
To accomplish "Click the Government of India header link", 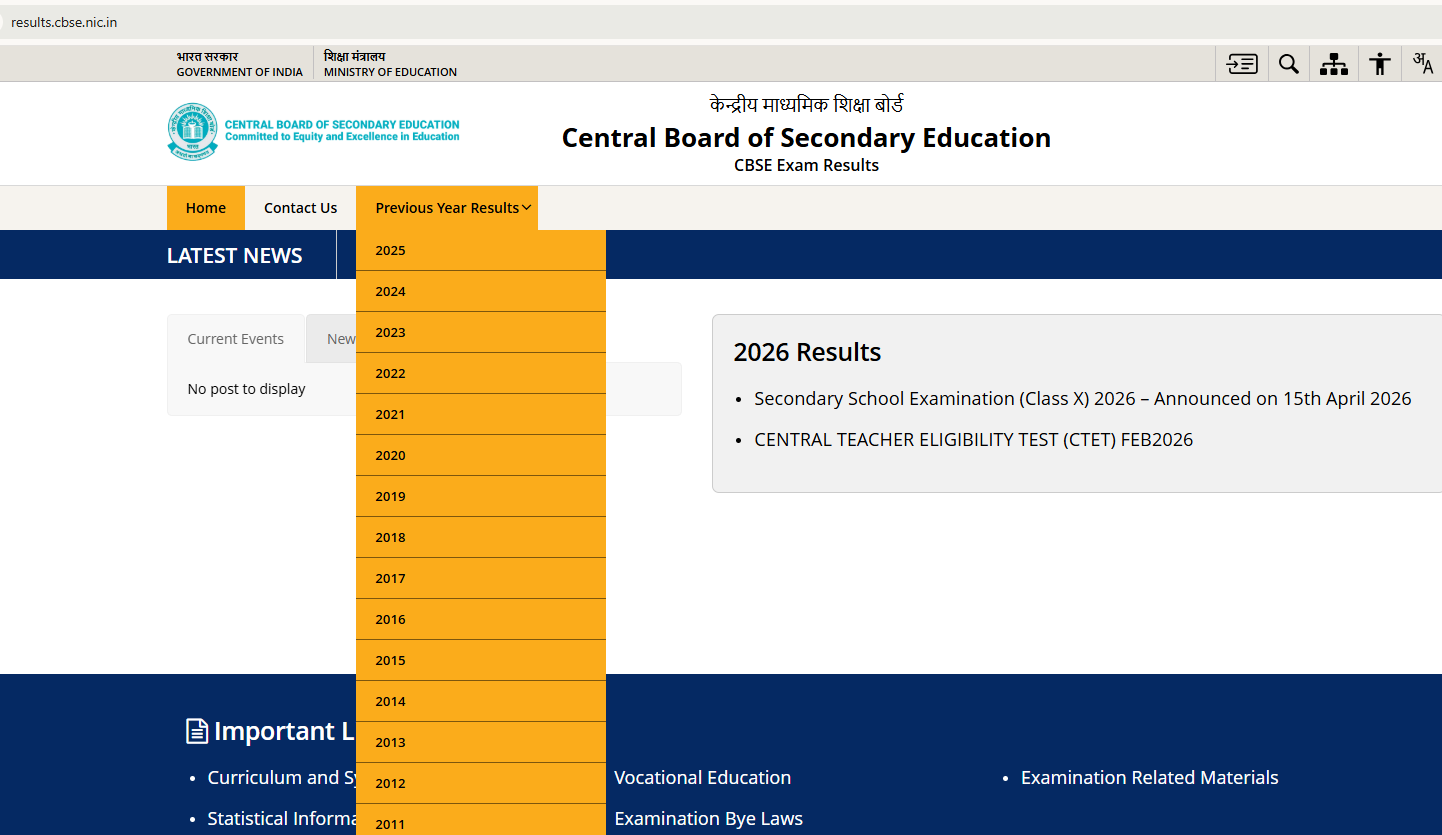I will tap(239, 64).
